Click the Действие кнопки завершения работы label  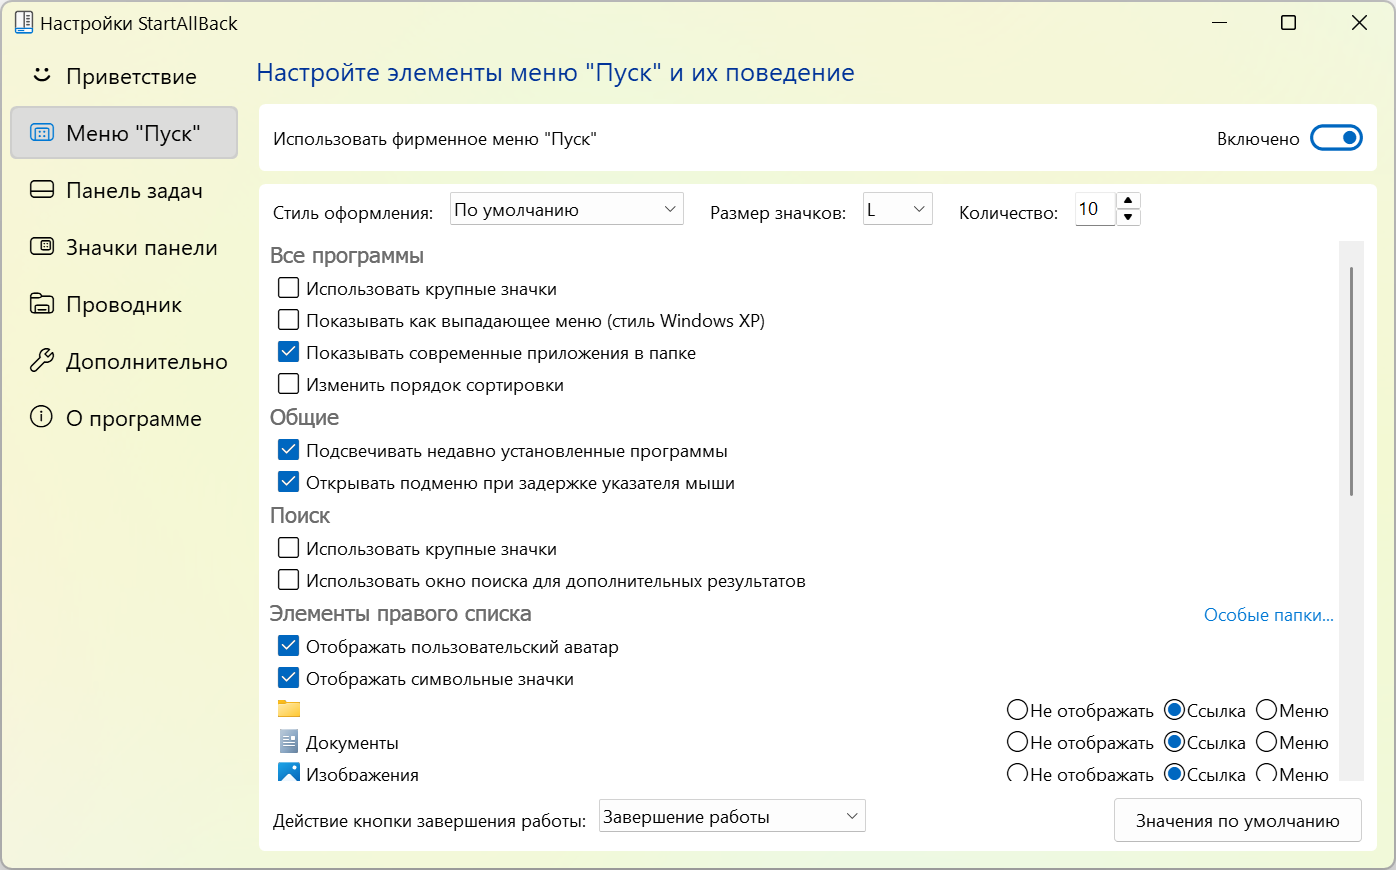pyautogui.click(x=430, y=821)
